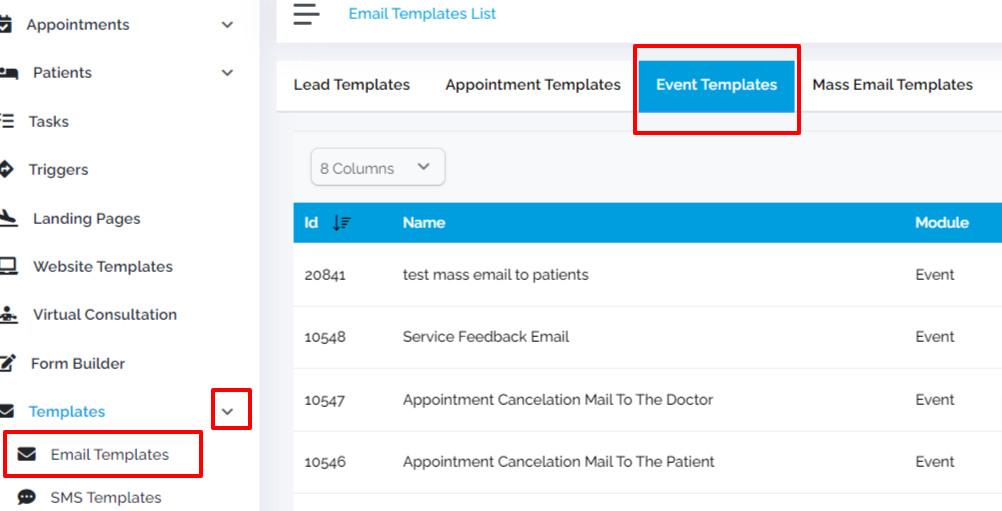Click the Form Builder edit icon
This screenshot has width=1002, height=511.
(x=8, y=363)
